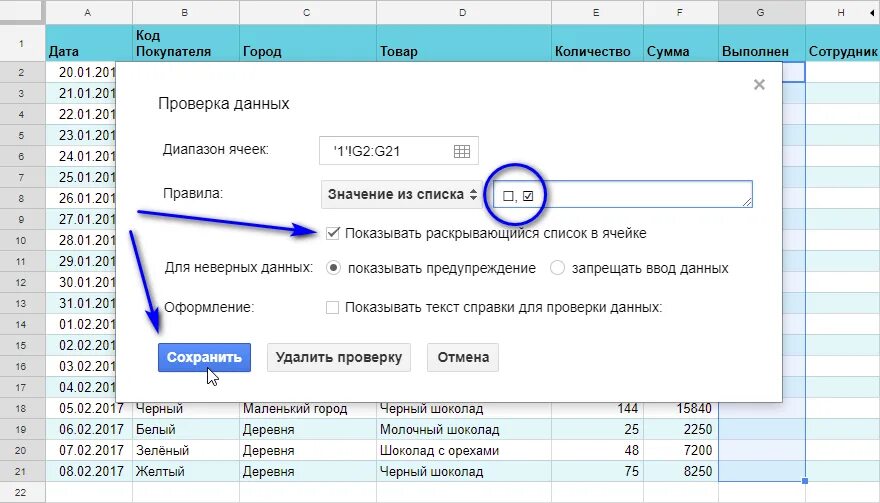
Task: Click sum cell 15840
Action: tap(681, 408)
